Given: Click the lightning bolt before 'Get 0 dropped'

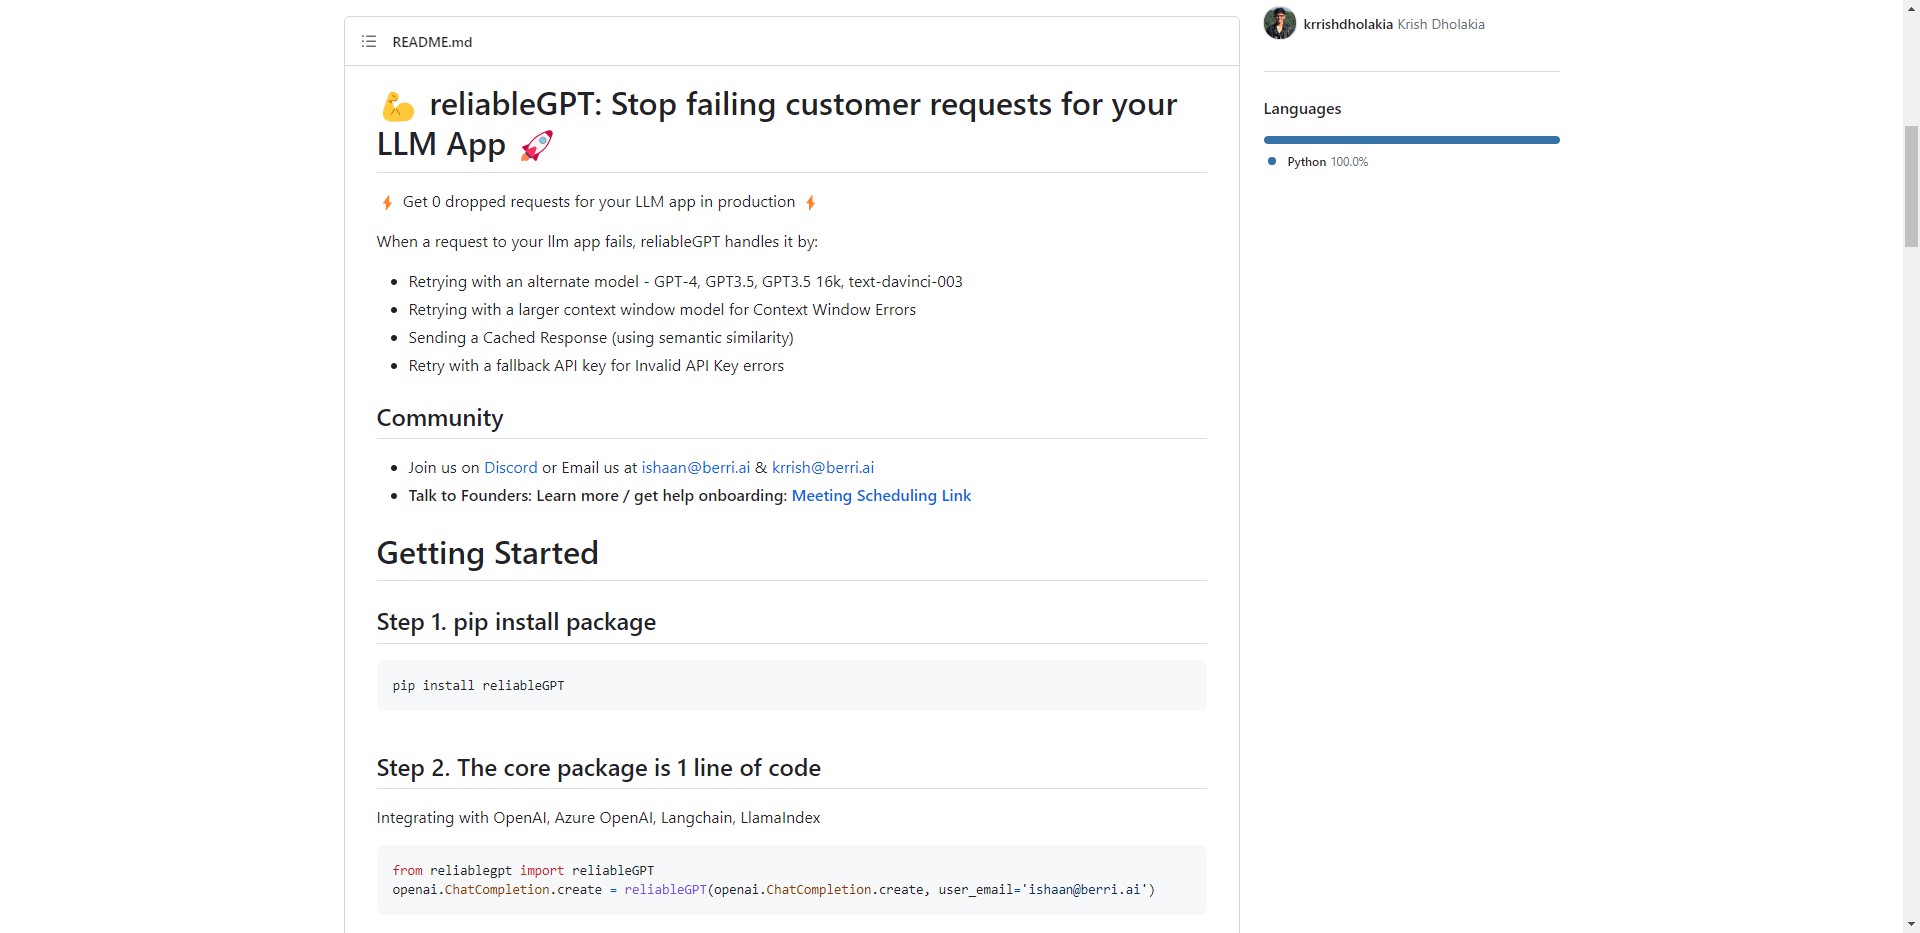Looking at the screenshot, I should click(x=387, y=203).
